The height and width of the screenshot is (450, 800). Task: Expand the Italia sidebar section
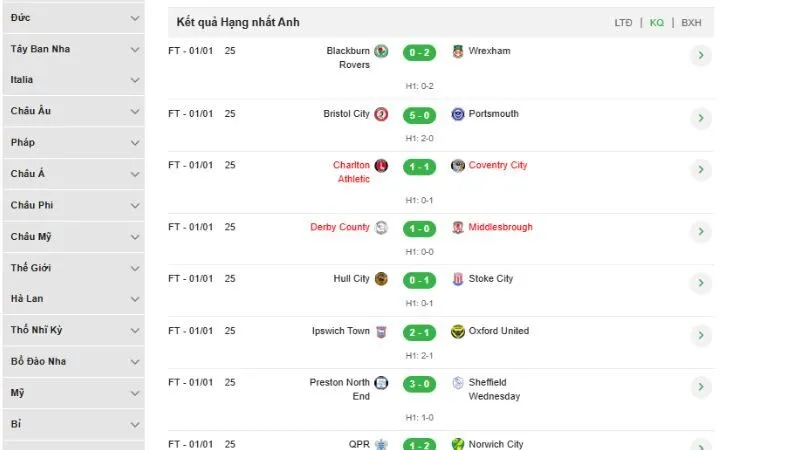coord(135,80)
